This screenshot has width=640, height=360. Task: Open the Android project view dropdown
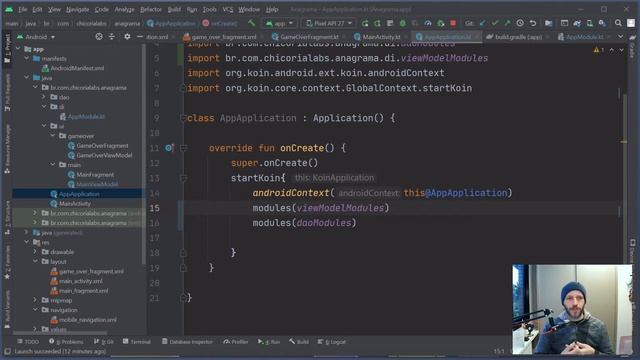point(36,37)
